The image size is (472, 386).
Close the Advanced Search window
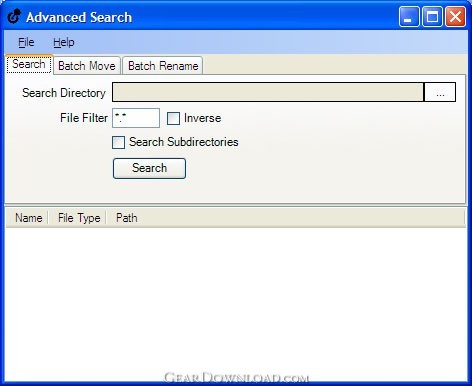pyautogui.click(x=455, y=16)
